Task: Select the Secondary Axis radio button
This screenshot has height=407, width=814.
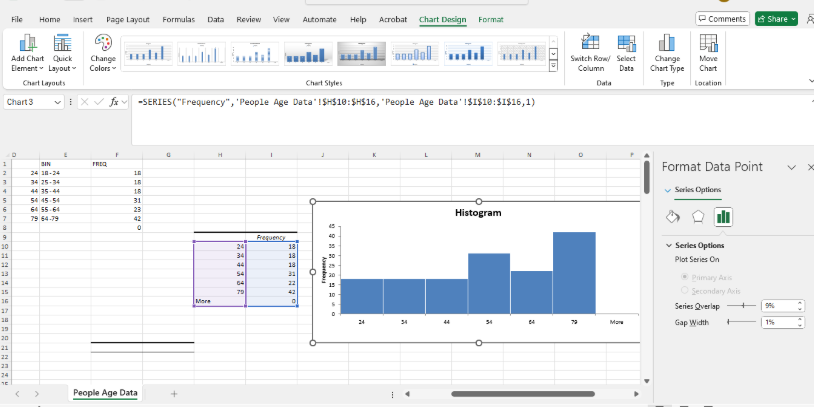Action: point(685,290)
